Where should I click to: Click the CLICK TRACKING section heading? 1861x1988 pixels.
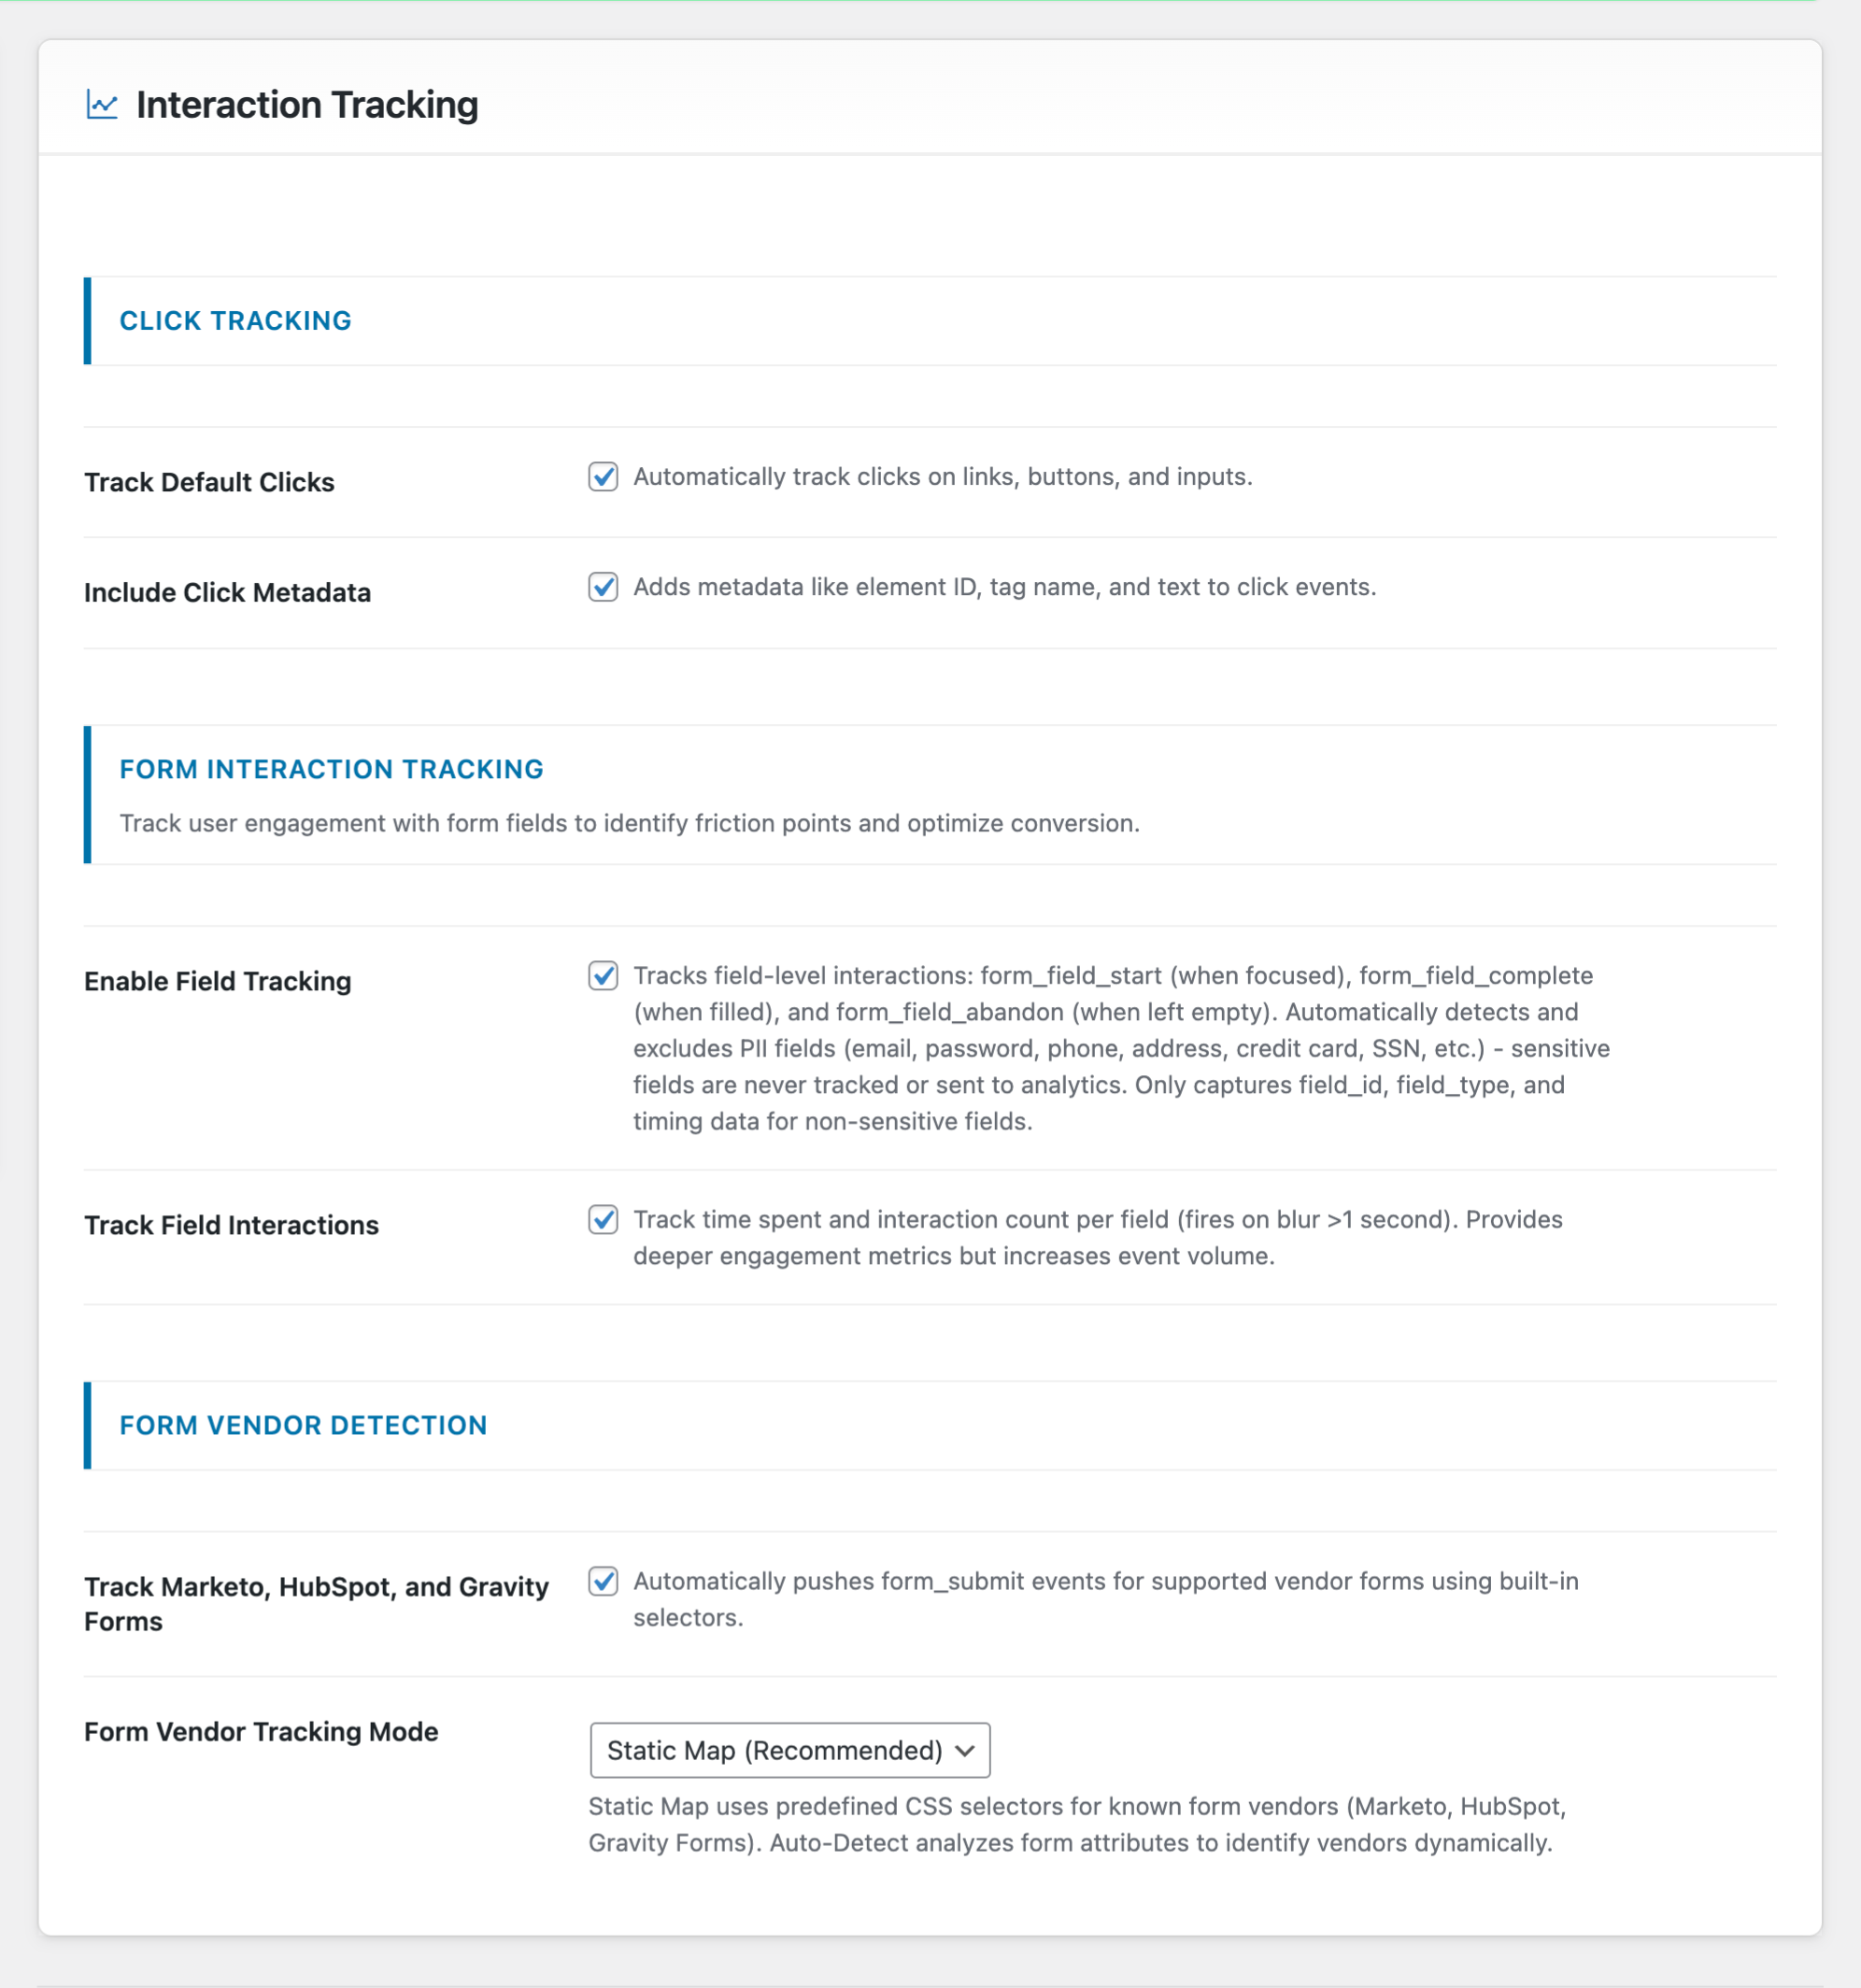click(235, 320)
